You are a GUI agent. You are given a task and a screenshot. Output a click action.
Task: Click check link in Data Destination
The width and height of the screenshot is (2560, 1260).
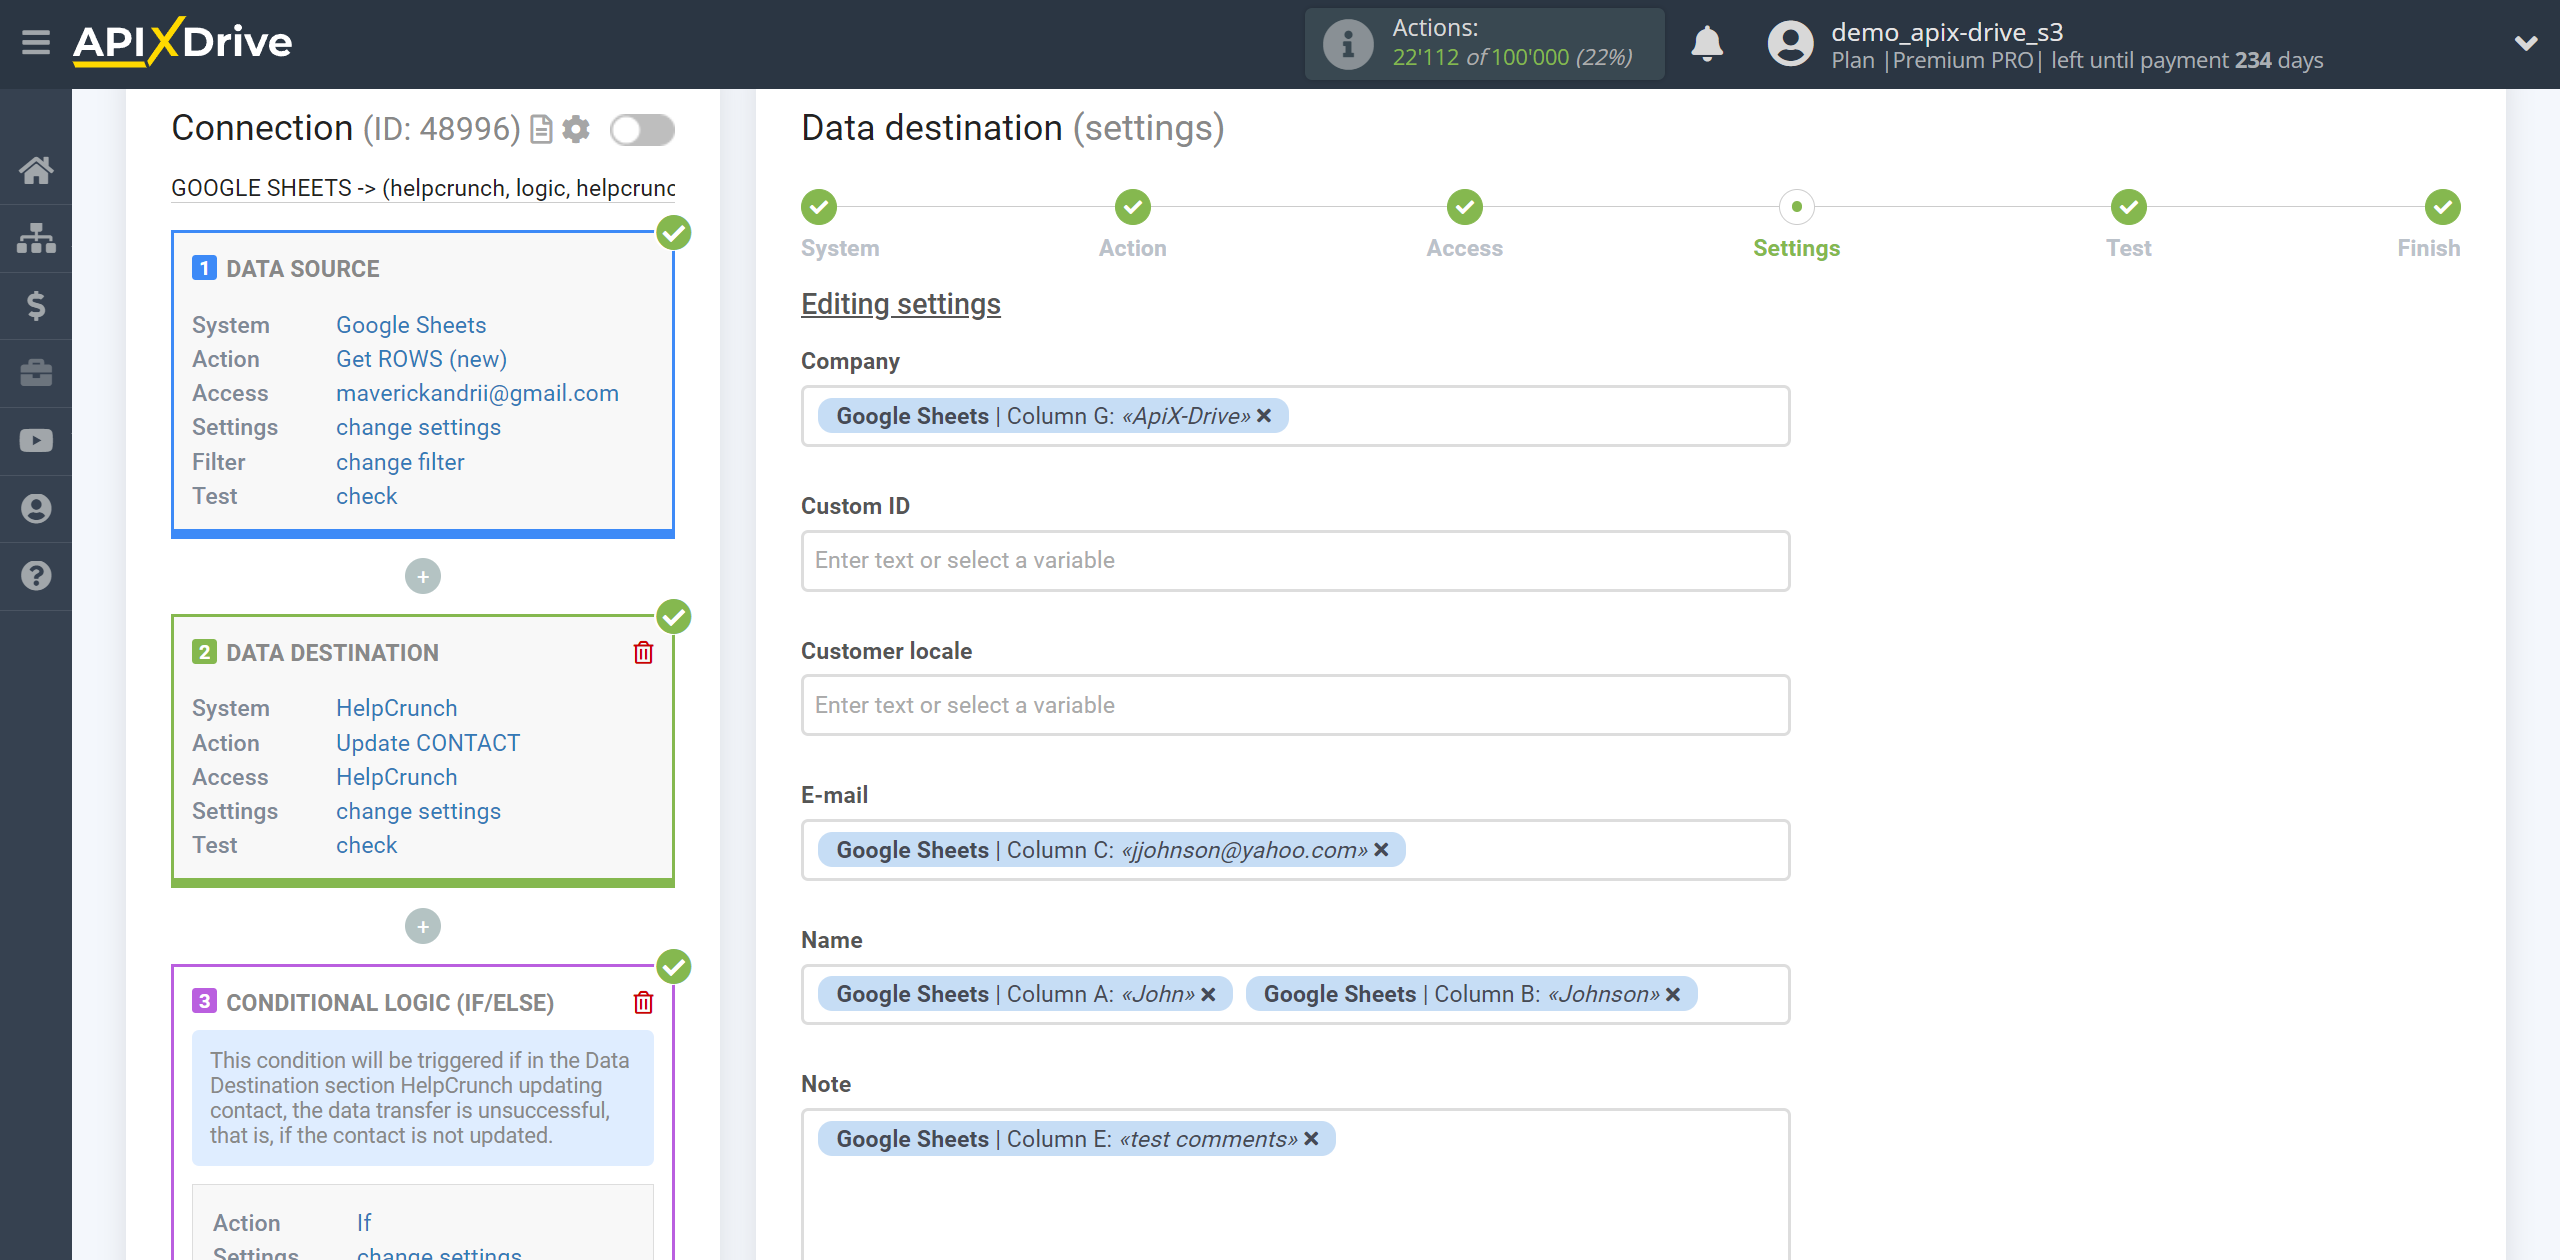(366, 845)
